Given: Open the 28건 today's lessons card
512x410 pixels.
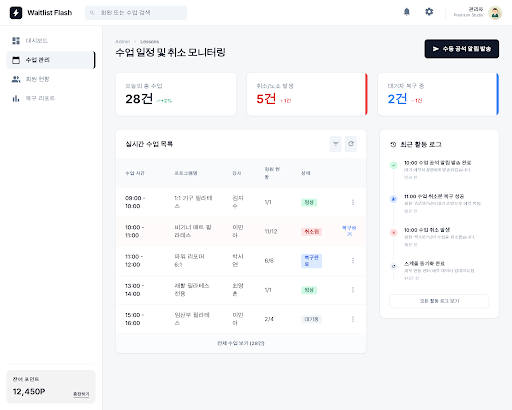Looking at the screenshot, I should pos(176,94).
